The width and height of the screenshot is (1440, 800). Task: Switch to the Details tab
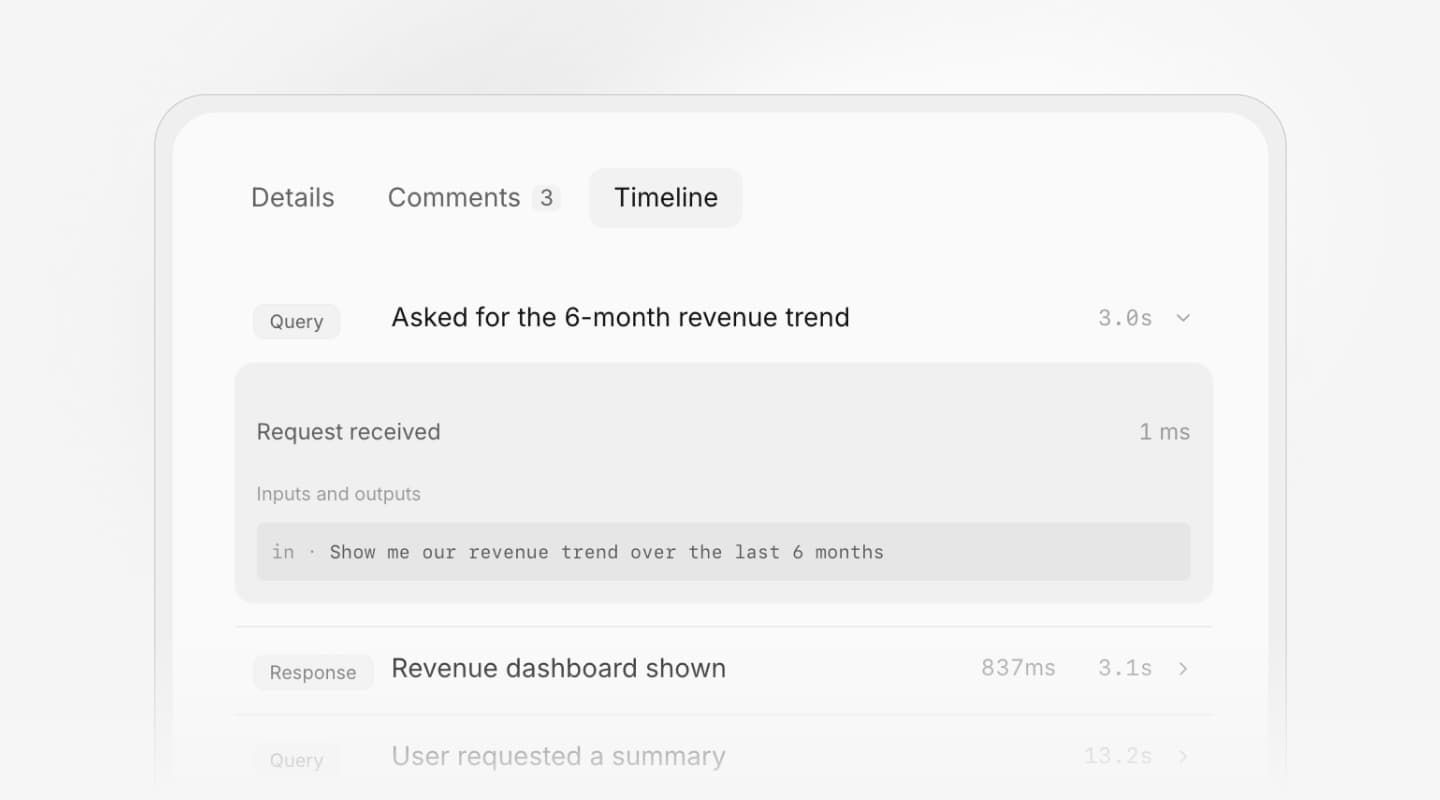pyautogui.click(x=292, y=198)
